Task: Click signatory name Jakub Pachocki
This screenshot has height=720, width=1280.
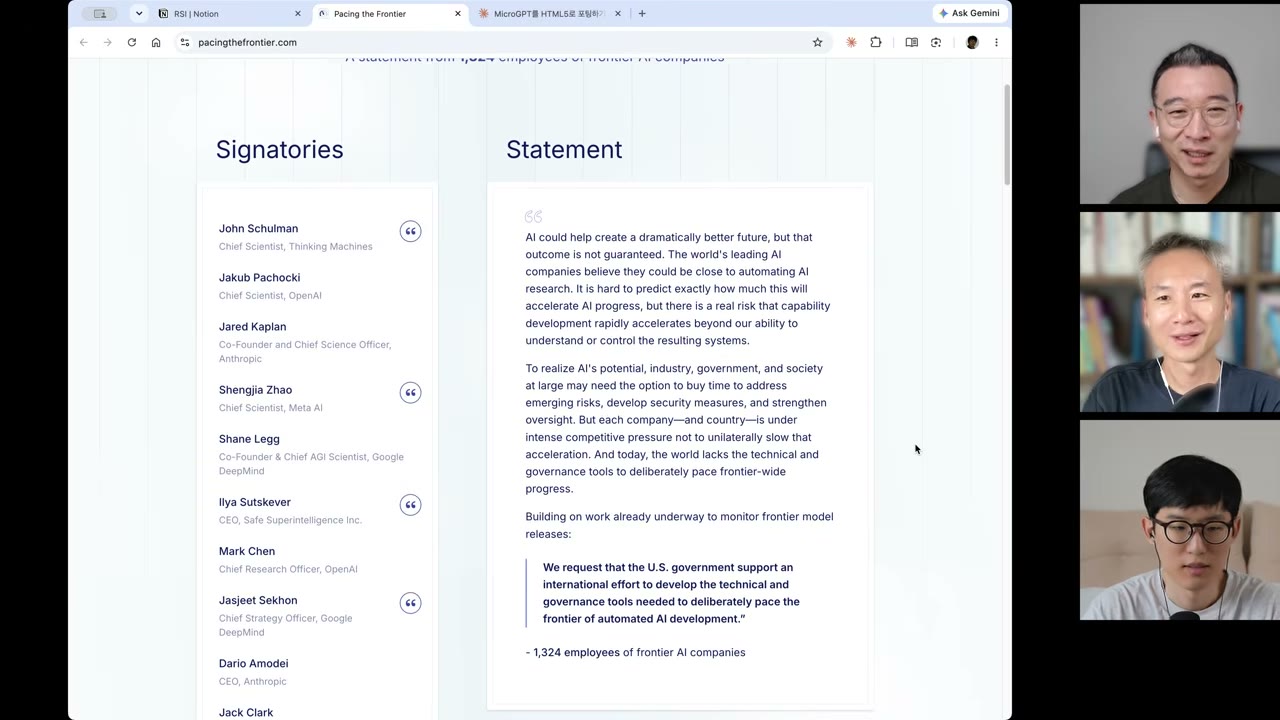Action: coord(259,277)
